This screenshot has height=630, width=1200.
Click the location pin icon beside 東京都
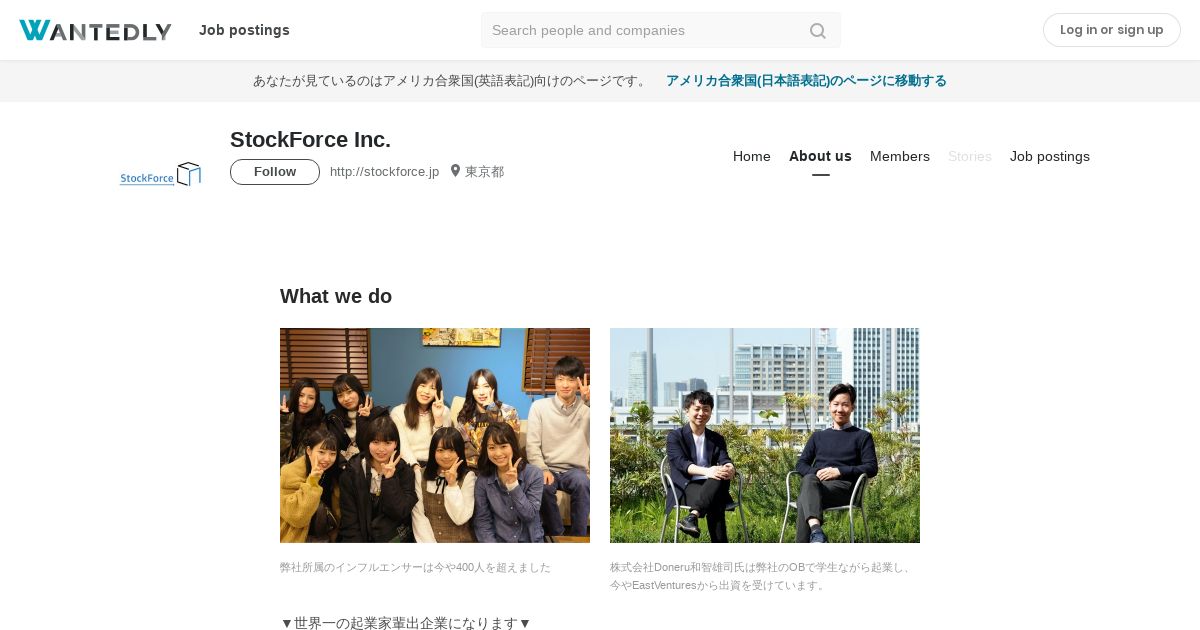[455, 171]
